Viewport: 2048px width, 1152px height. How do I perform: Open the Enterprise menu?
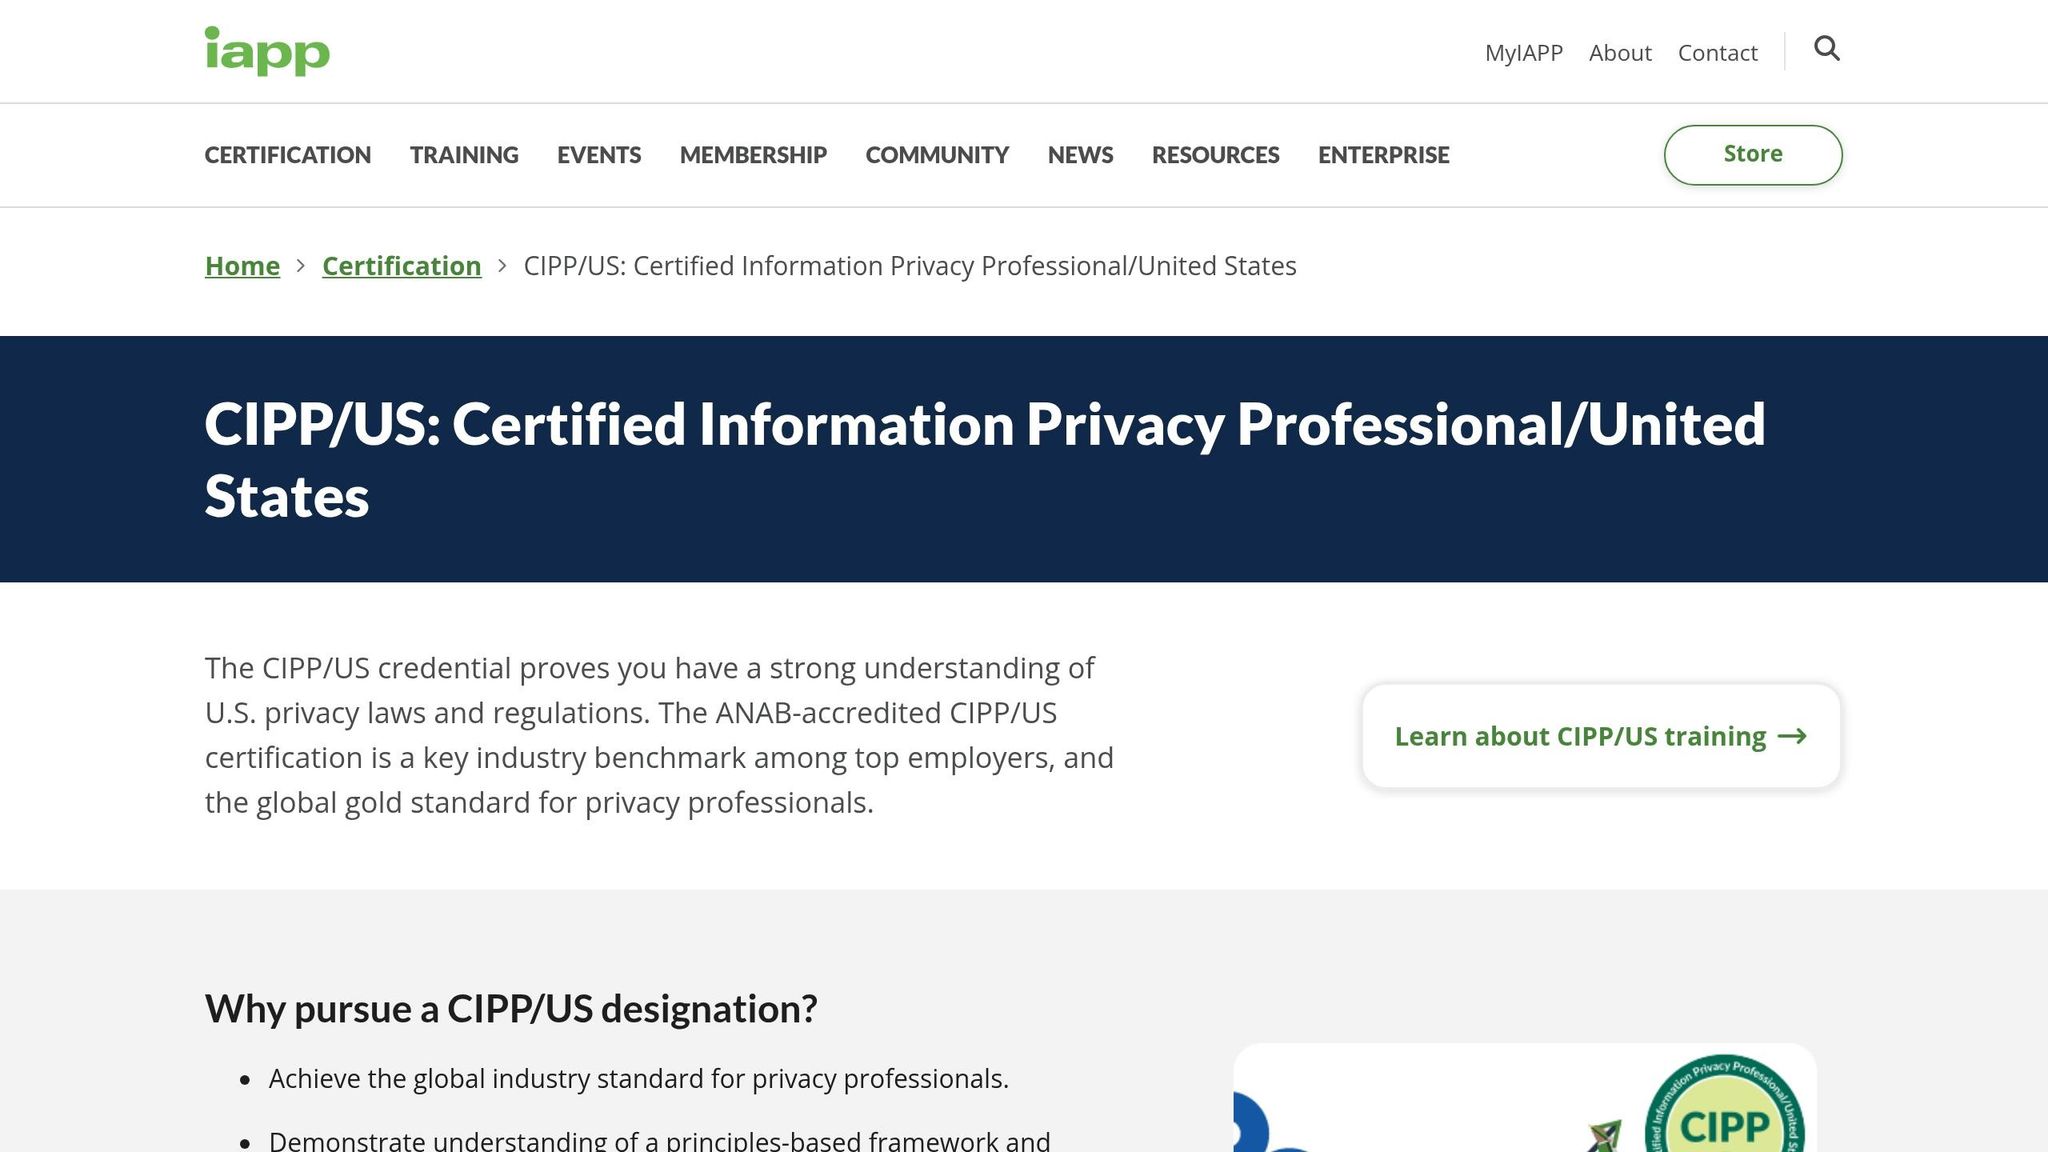click(x=1383, y=155)
